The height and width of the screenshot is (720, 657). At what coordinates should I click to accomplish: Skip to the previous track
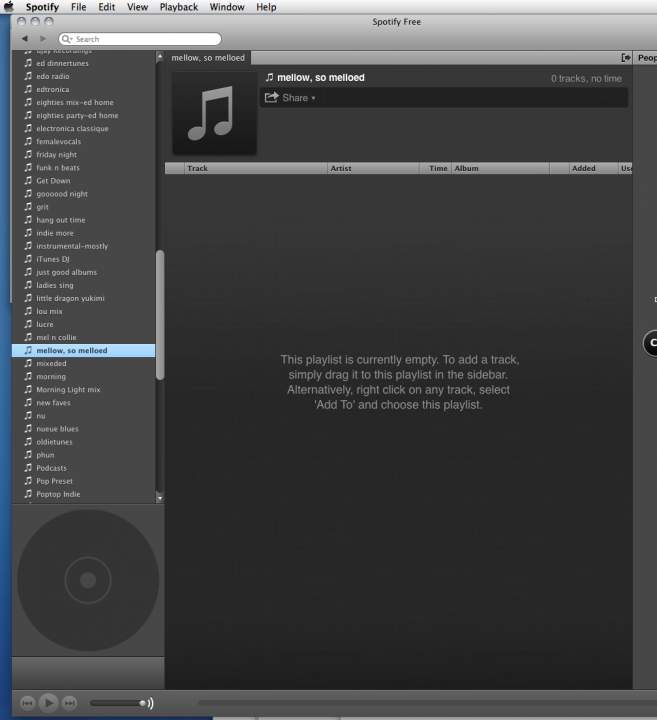click(x=27, y=703)
